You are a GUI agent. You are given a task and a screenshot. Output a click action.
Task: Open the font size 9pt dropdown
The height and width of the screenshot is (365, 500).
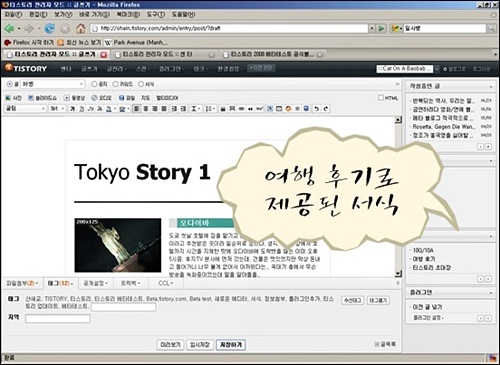[x=57, y=108]
